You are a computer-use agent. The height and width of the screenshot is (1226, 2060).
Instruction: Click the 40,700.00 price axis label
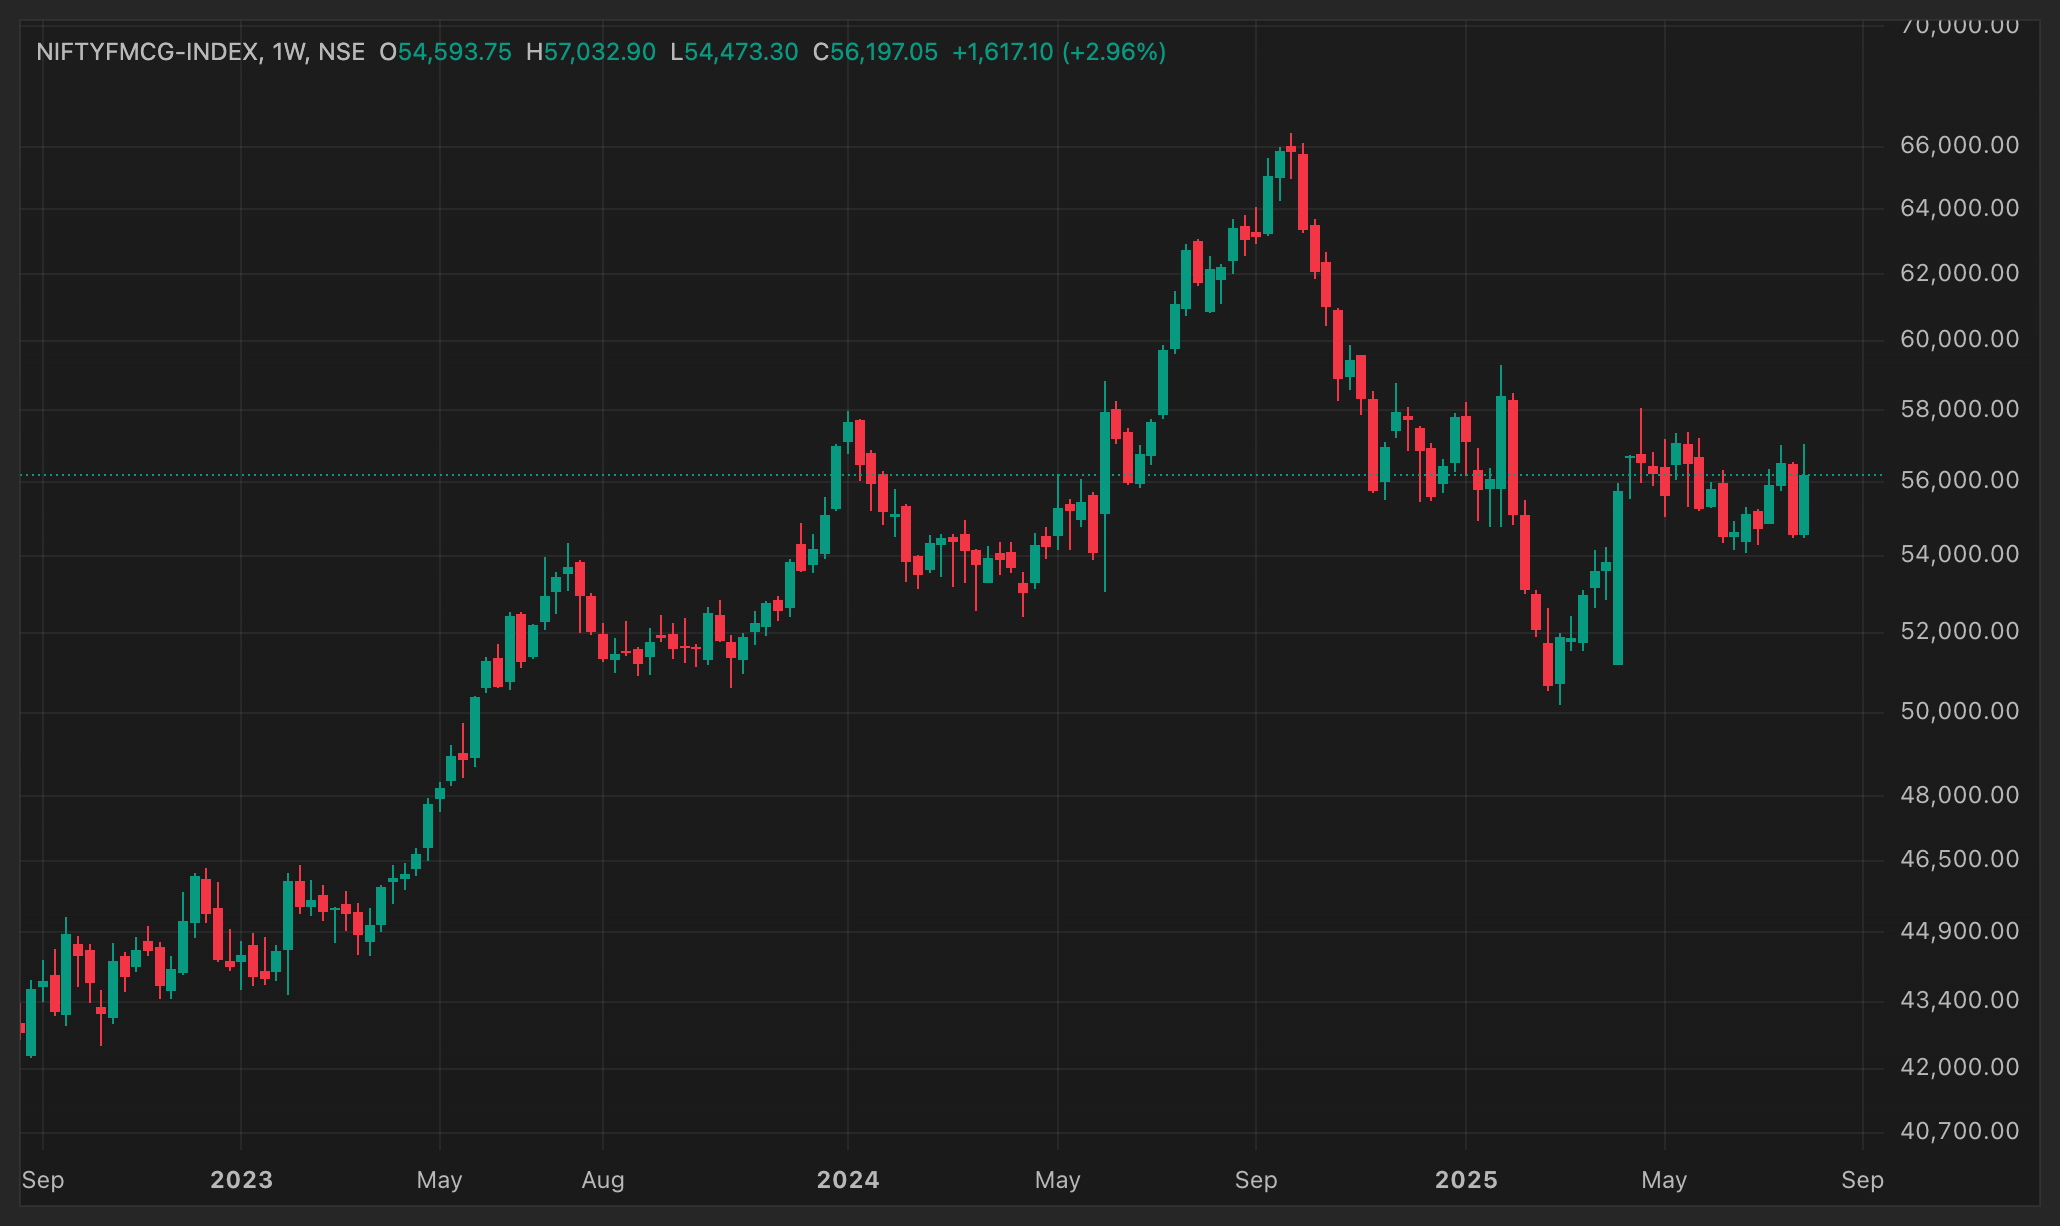[1959, 1131]
